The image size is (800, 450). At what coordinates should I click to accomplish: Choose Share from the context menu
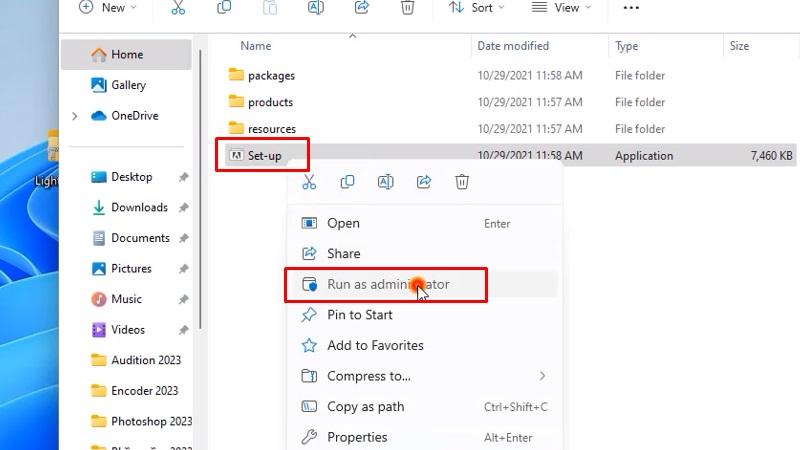click(x=424, y=254)
